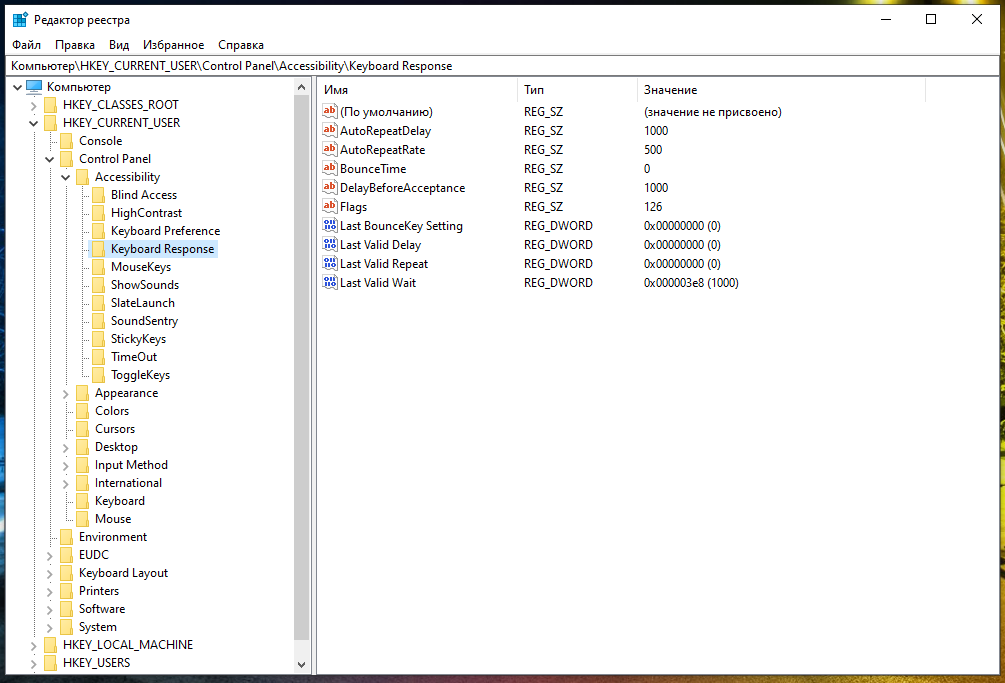
Task: Click the Cursors folder icon
Action: [83, 429]
